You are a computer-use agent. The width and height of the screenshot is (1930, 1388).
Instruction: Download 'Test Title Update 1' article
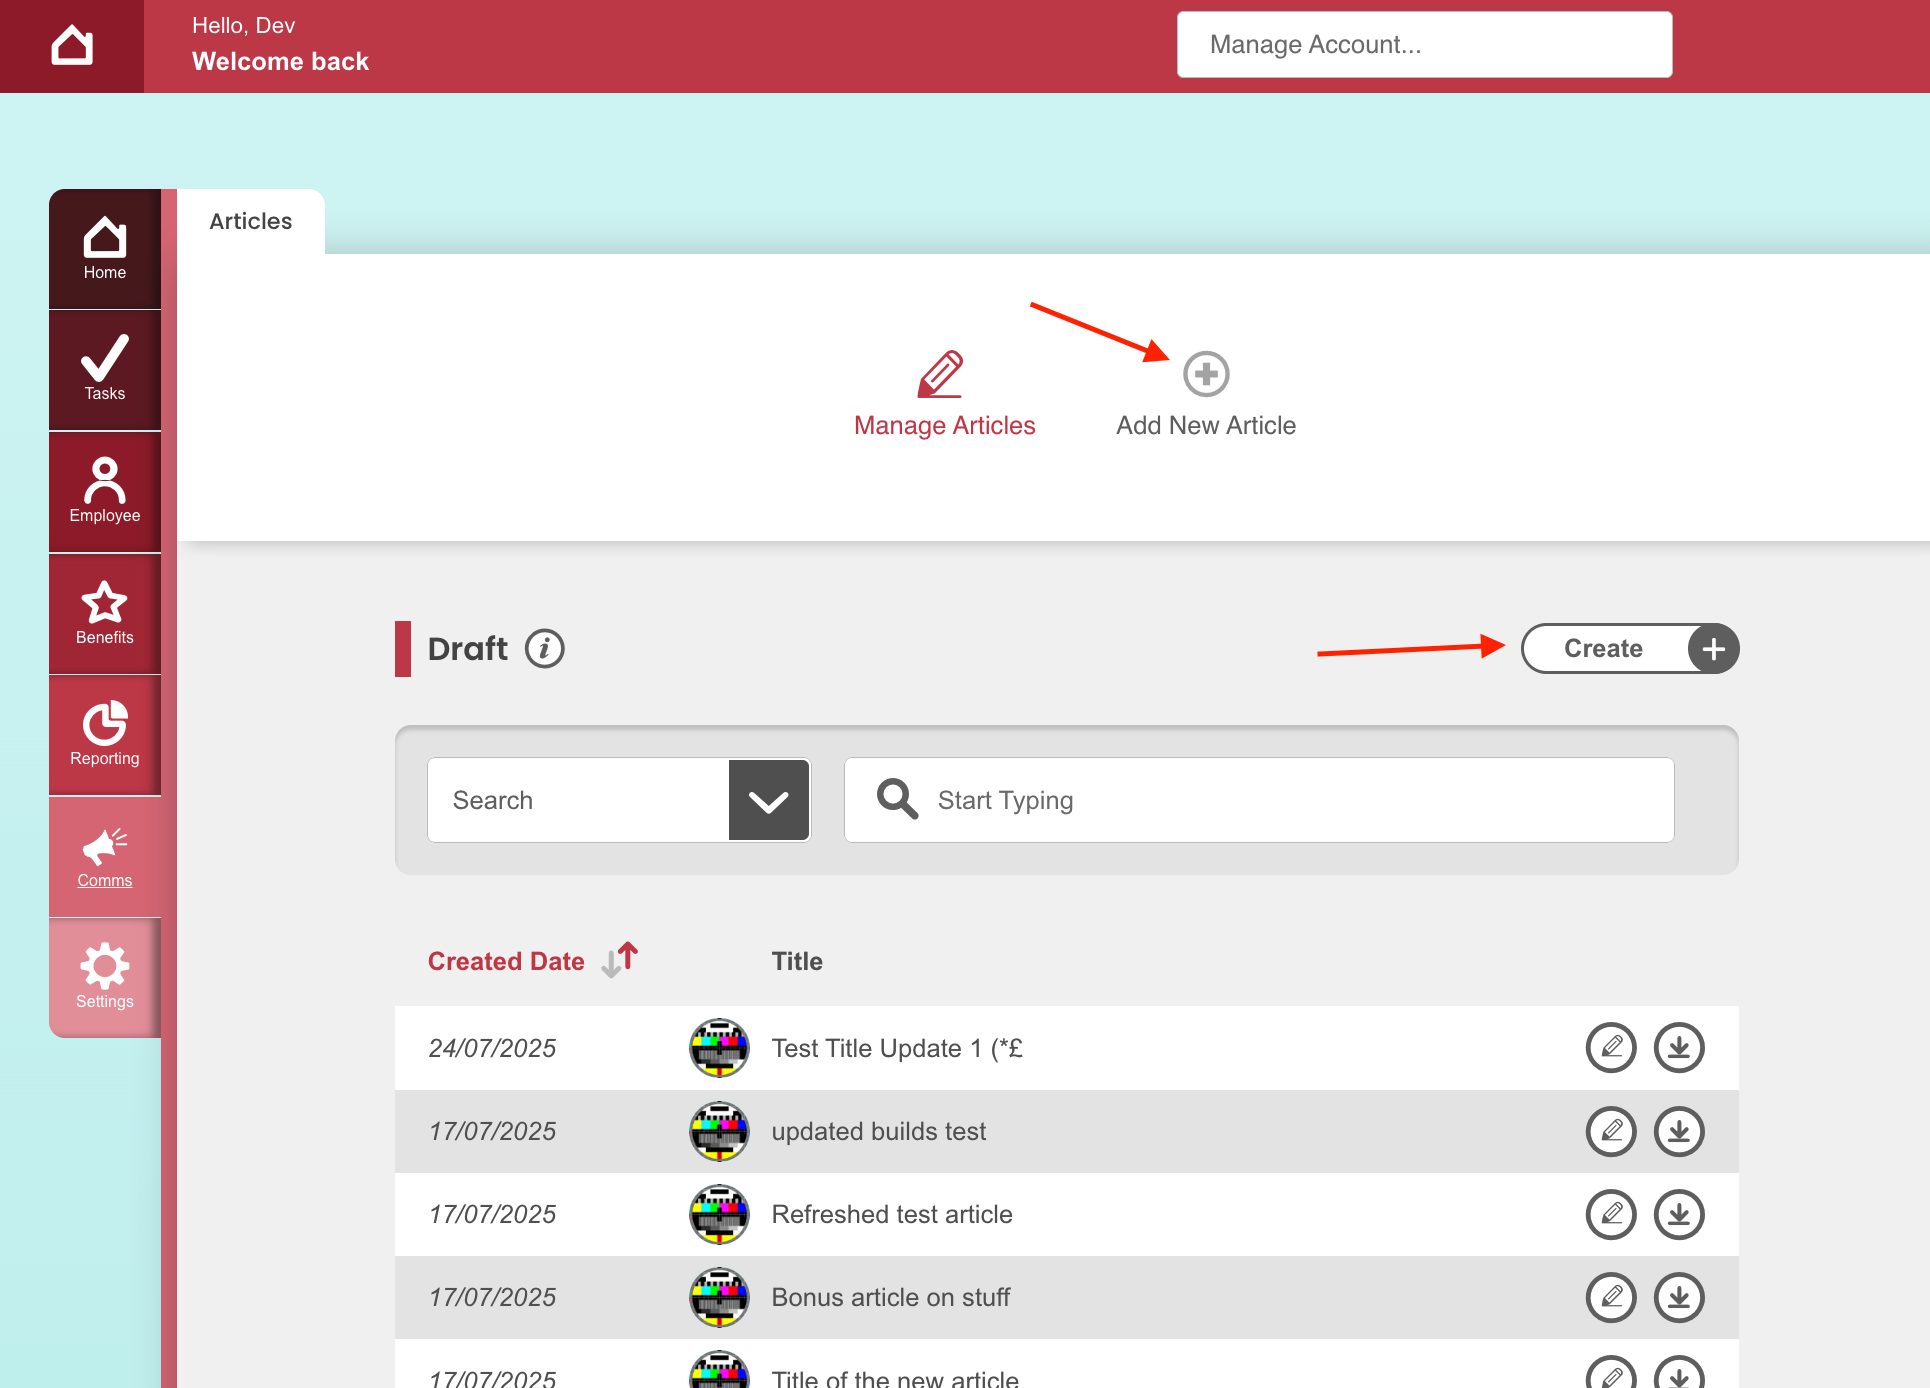click(1679, 1048)
